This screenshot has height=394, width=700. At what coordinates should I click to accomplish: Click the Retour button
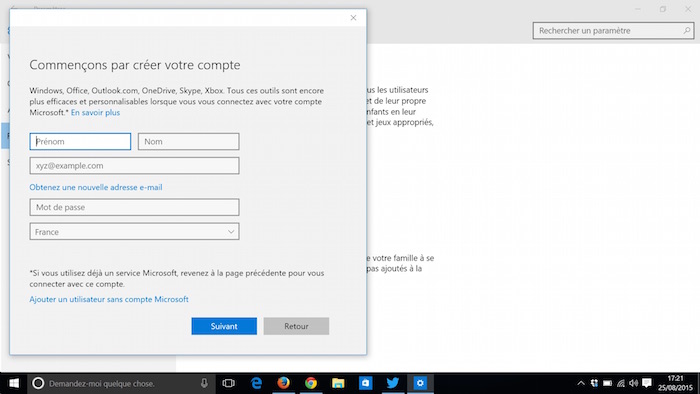(296, 326)
